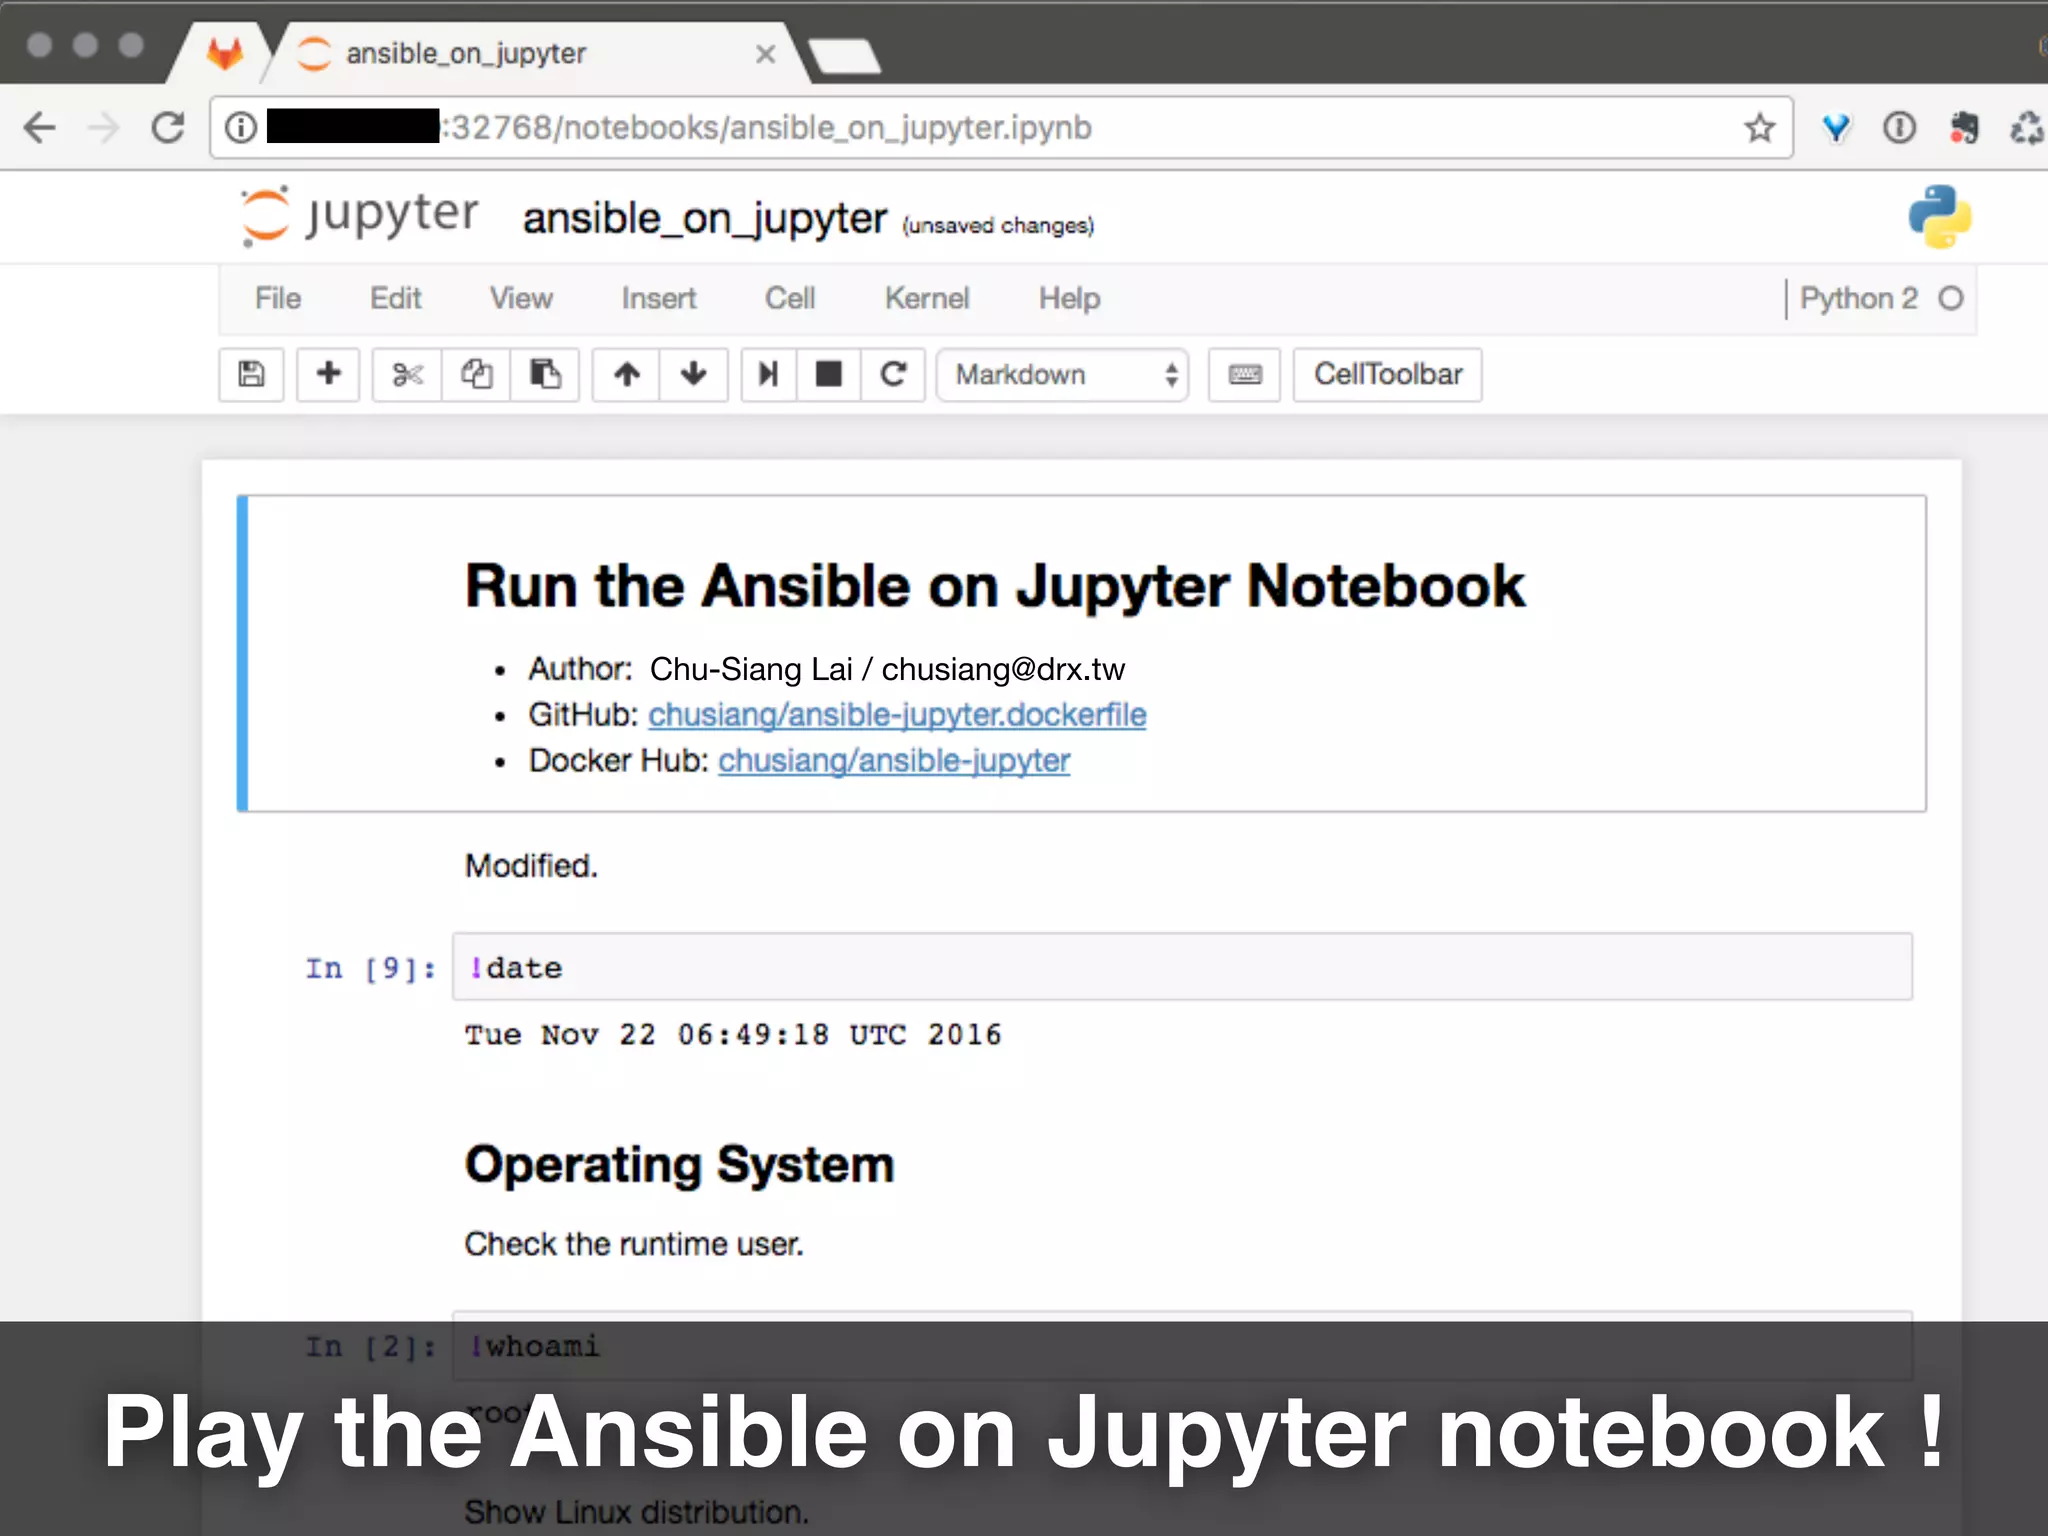
Task: Open the Help menu
Action: 1069,298
